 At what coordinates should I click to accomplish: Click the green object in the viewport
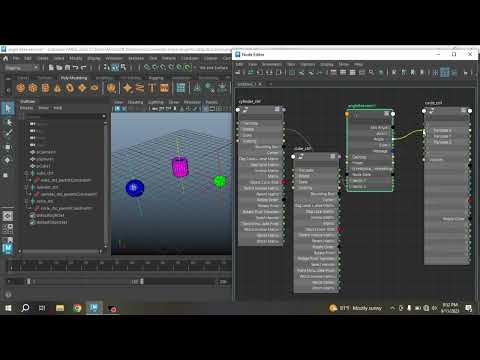pos(220,181)
